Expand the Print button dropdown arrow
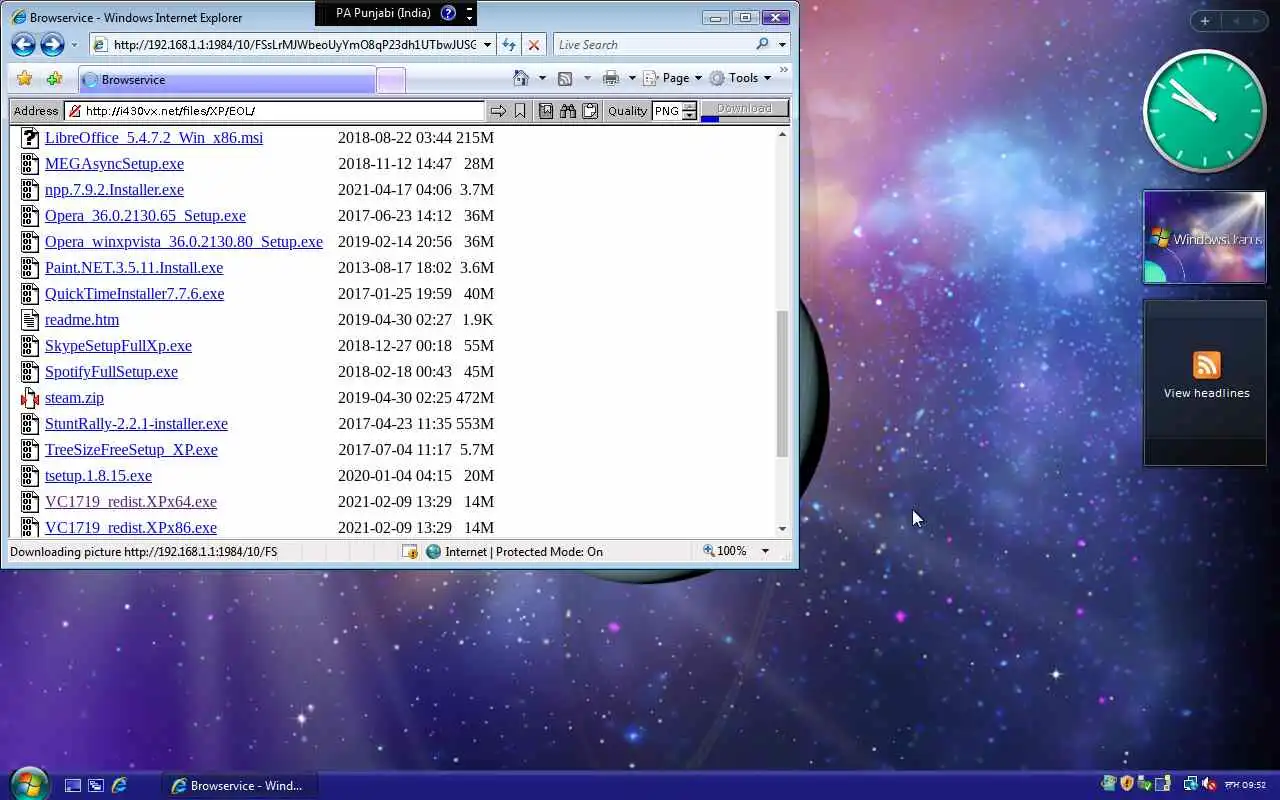 (x=632, y=78)
